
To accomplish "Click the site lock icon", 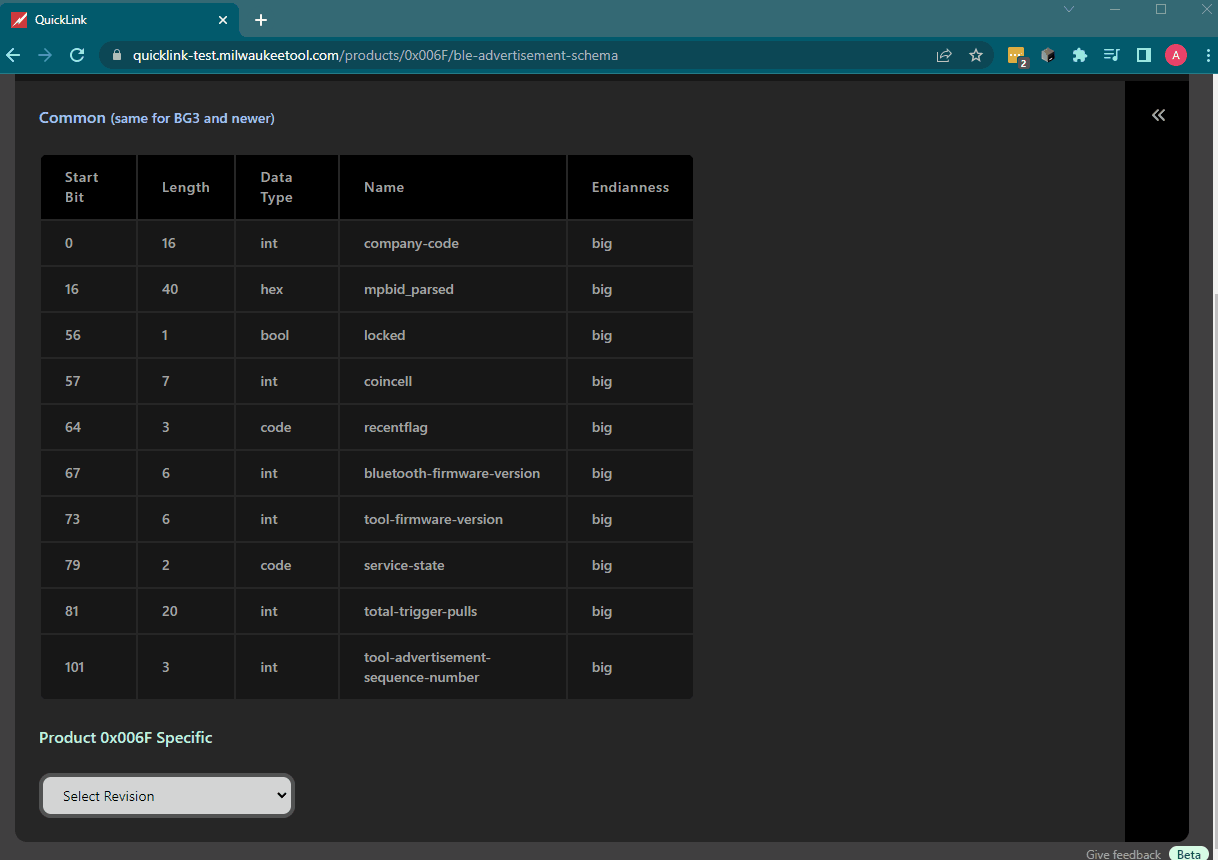I will [x=117, y=56].
